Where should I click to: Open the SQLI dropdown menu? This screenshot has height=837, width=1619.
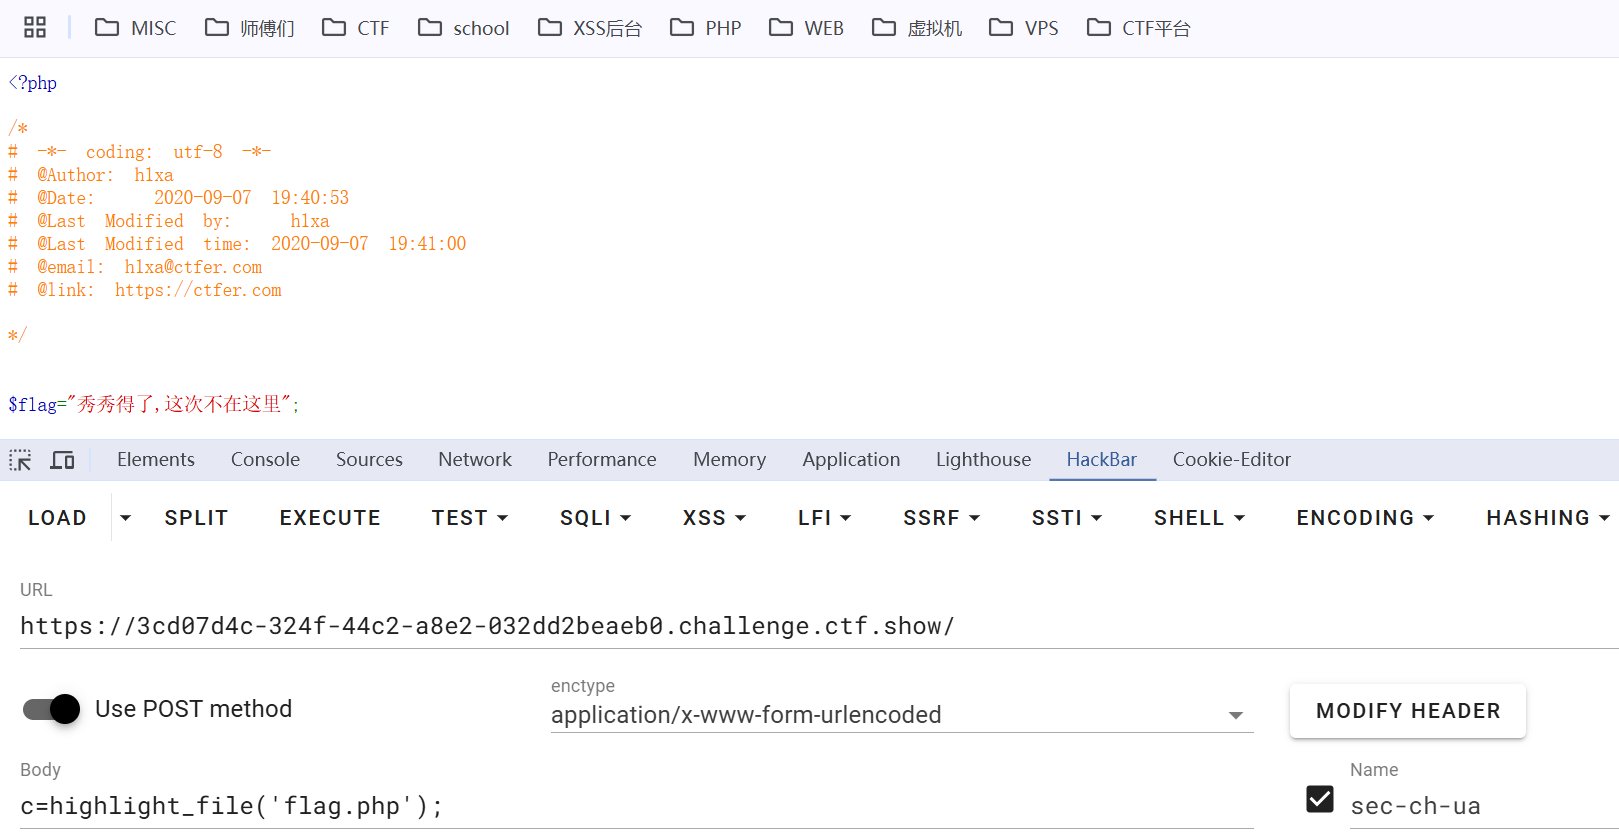595,518
